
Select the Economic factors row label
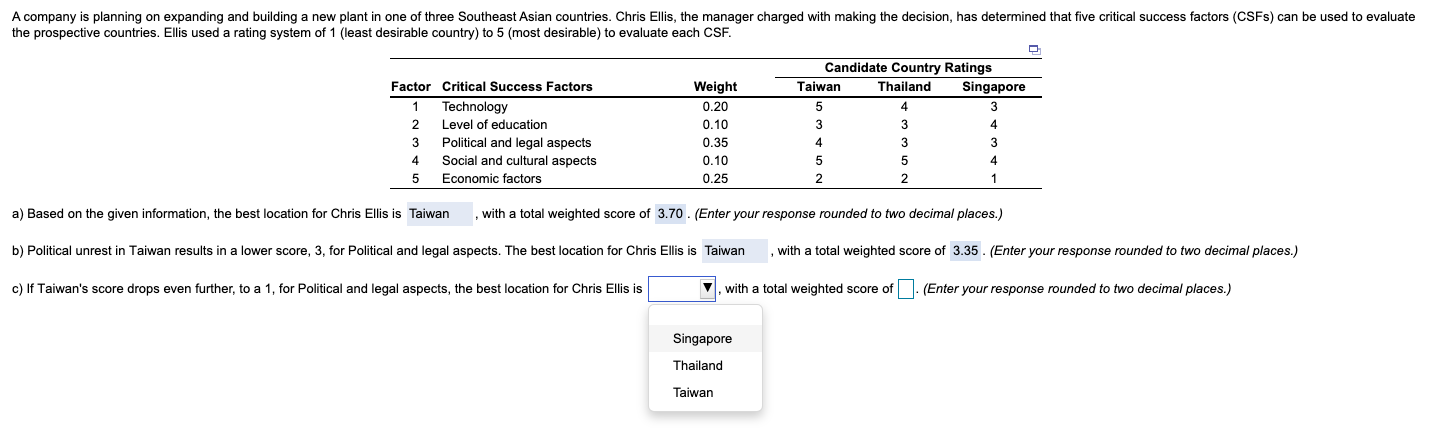[492, 179]
